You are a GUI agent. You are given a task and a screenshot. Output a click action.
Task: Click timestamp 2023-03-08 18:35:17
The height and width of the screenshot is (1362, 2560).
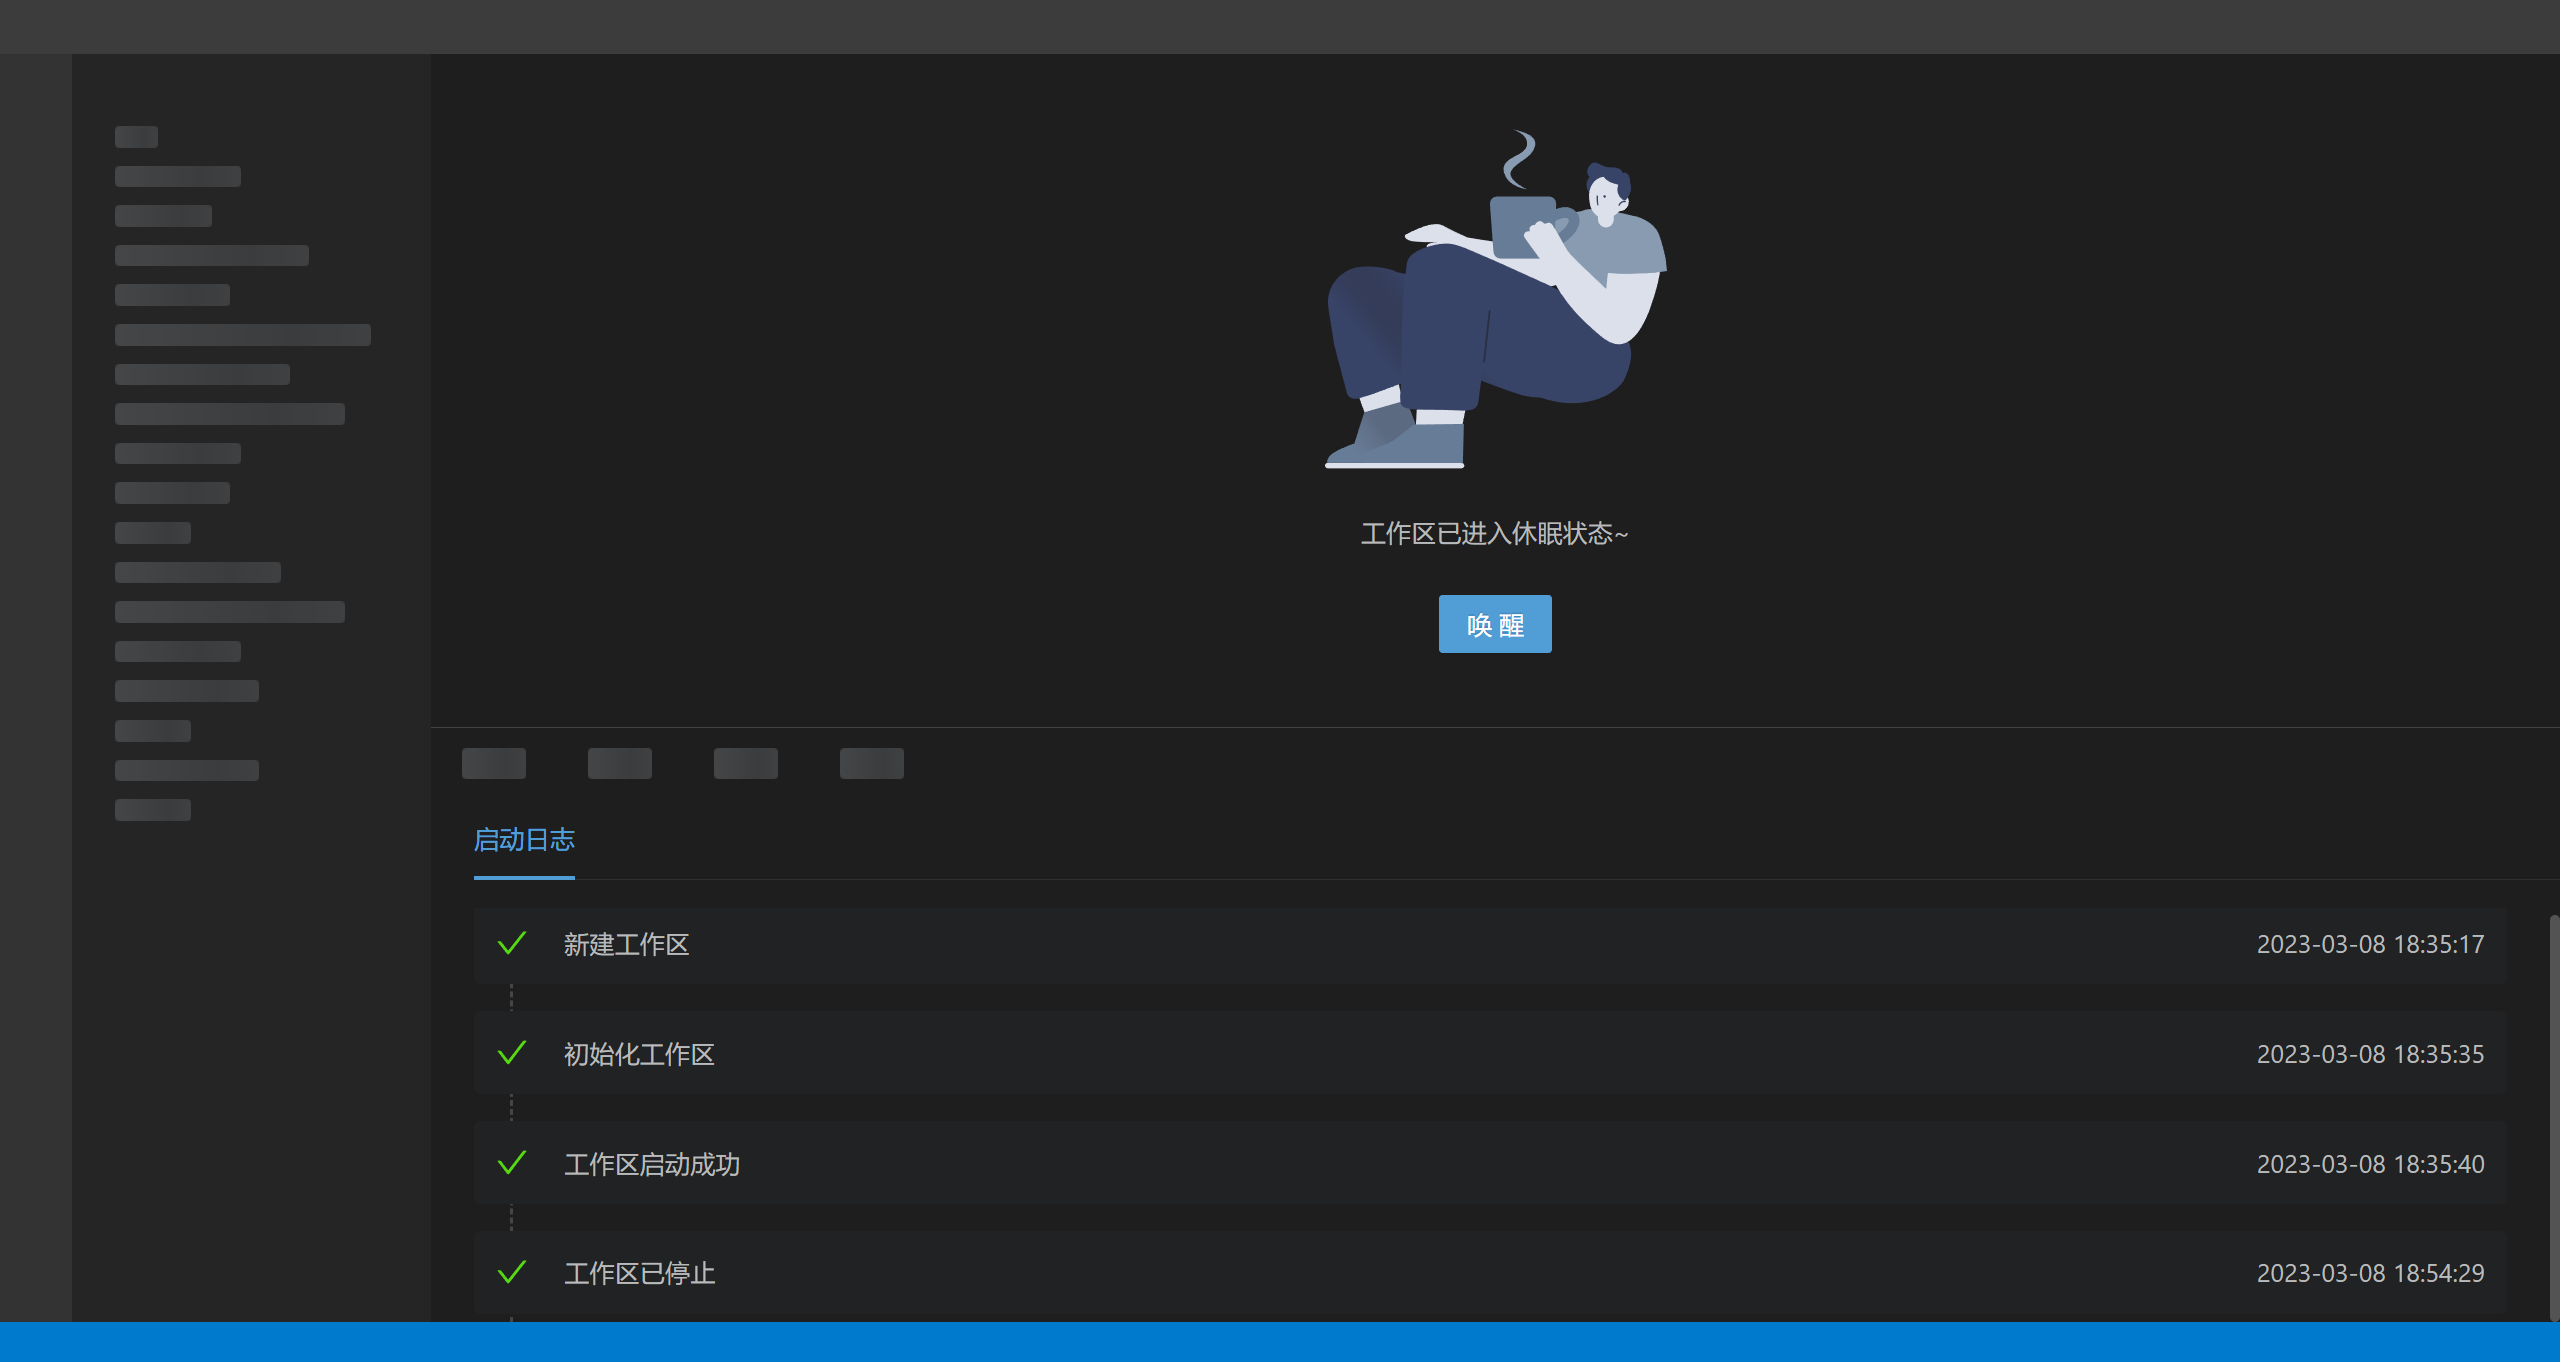2369,945
